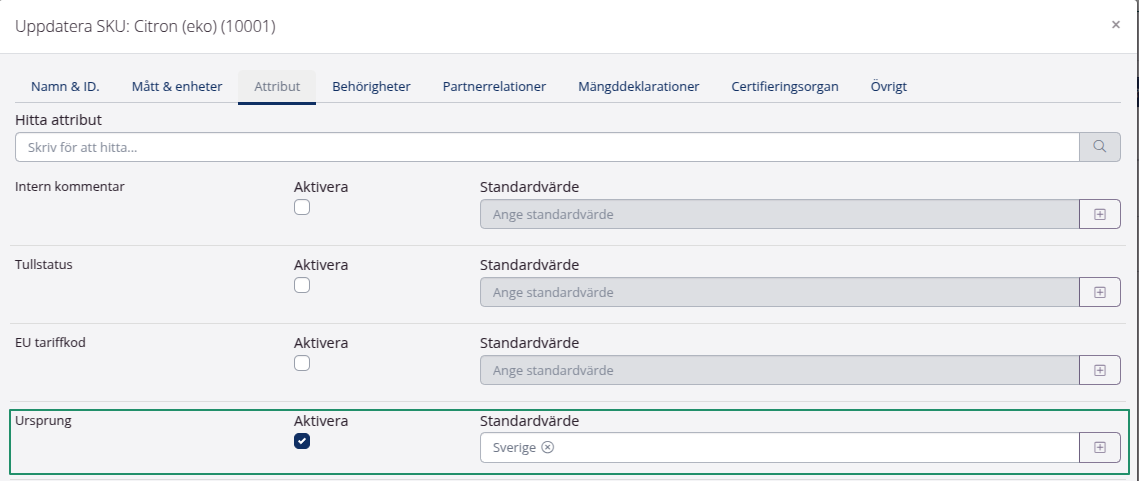Enable the Intern kommentar Aktivera checkbox
Image resolution: width=1139 pixels, height=481 pixels.
302,207
